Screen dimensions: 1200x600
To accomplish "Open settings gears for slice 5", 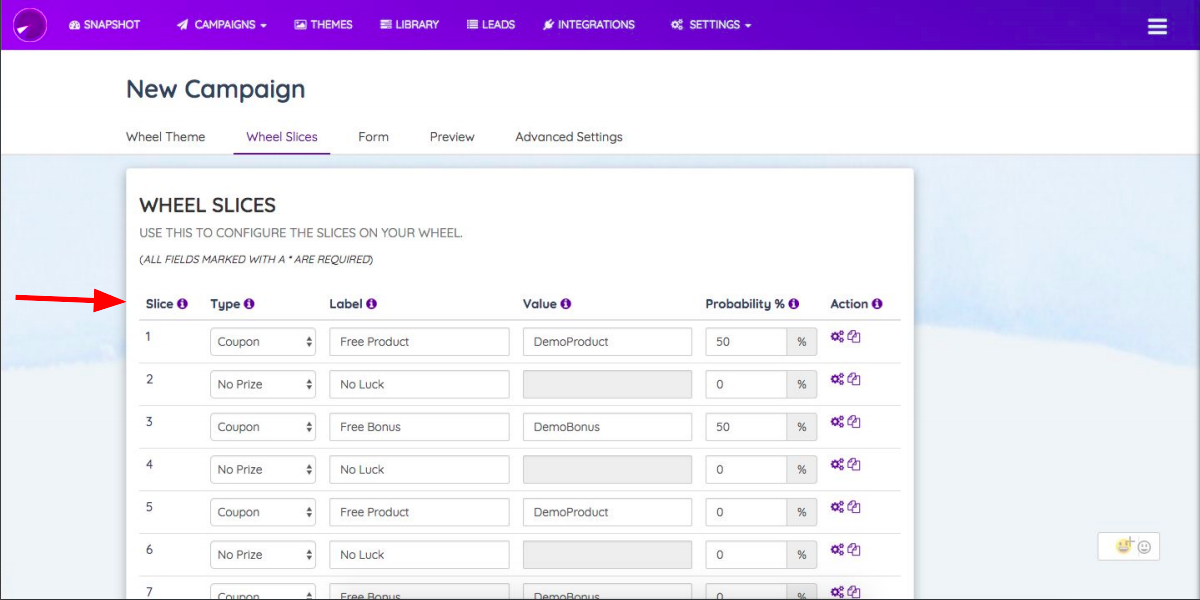I will tap(837, 507).
